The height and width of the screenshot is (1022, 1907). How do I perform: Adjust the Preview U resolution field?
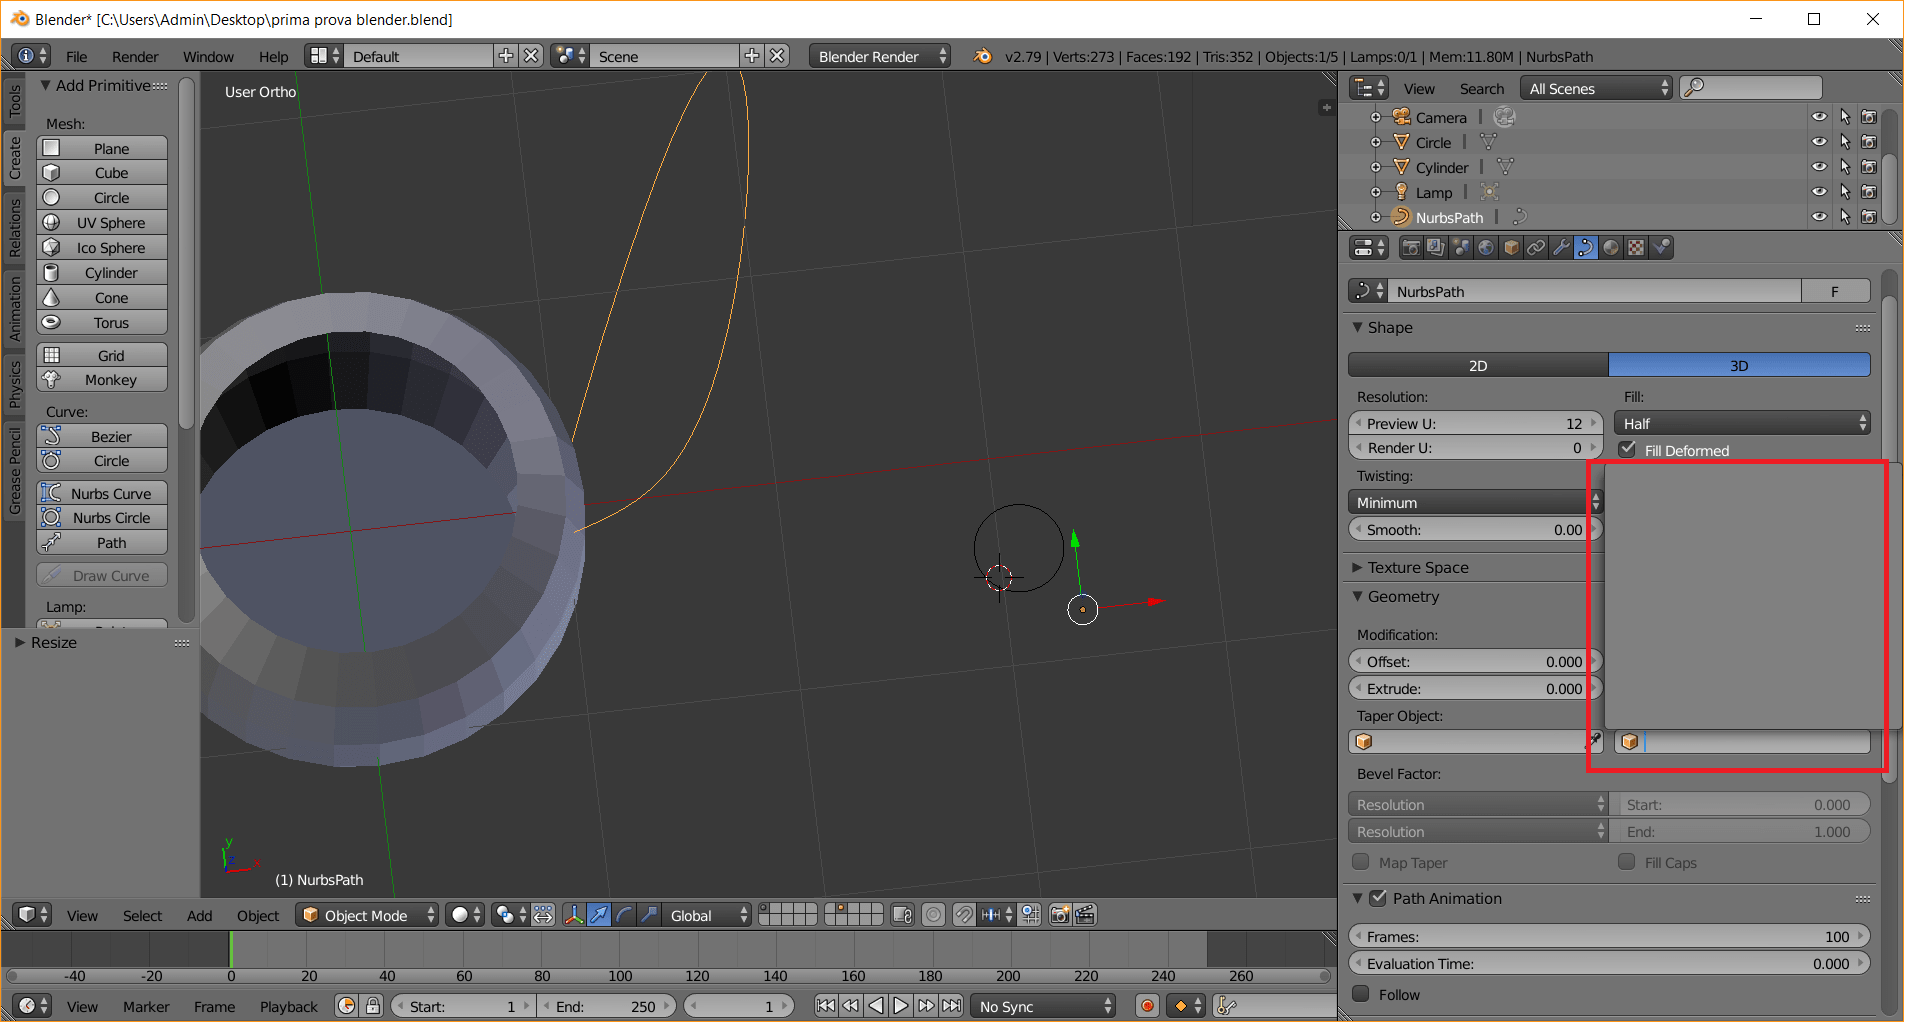point(1475,423)
